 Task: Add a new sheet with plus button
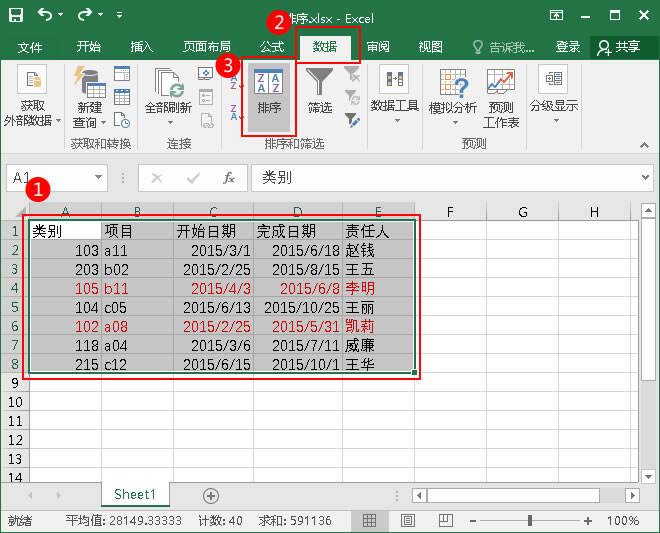tap(210, 496)
